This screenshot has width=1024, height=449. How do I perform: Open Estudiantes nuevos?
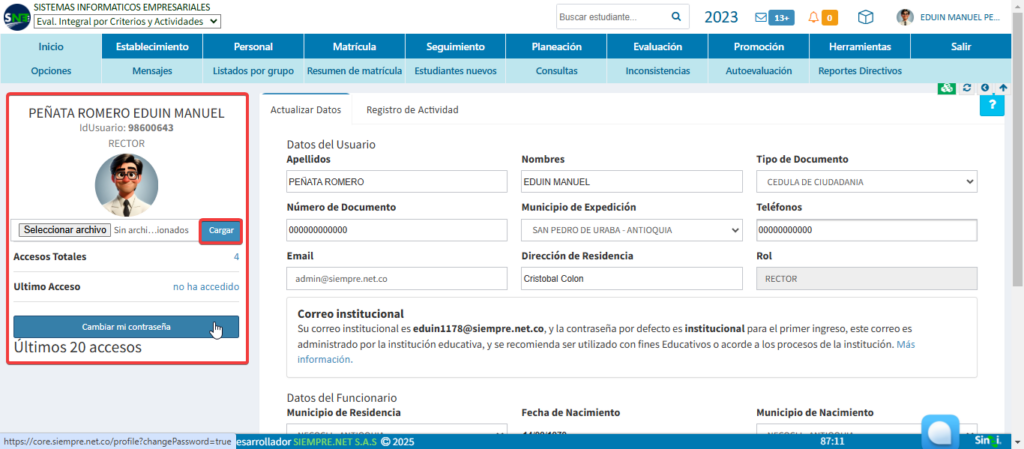tap(455, 70)
